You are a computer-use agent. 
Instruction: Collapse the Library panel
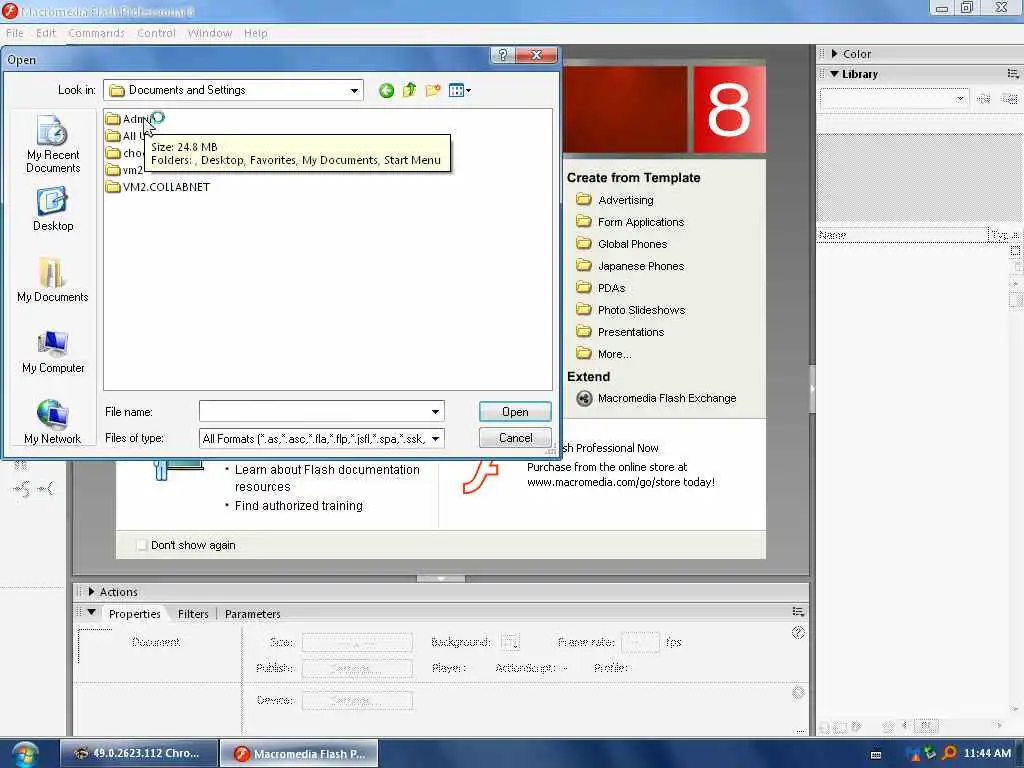coord(834,74)
